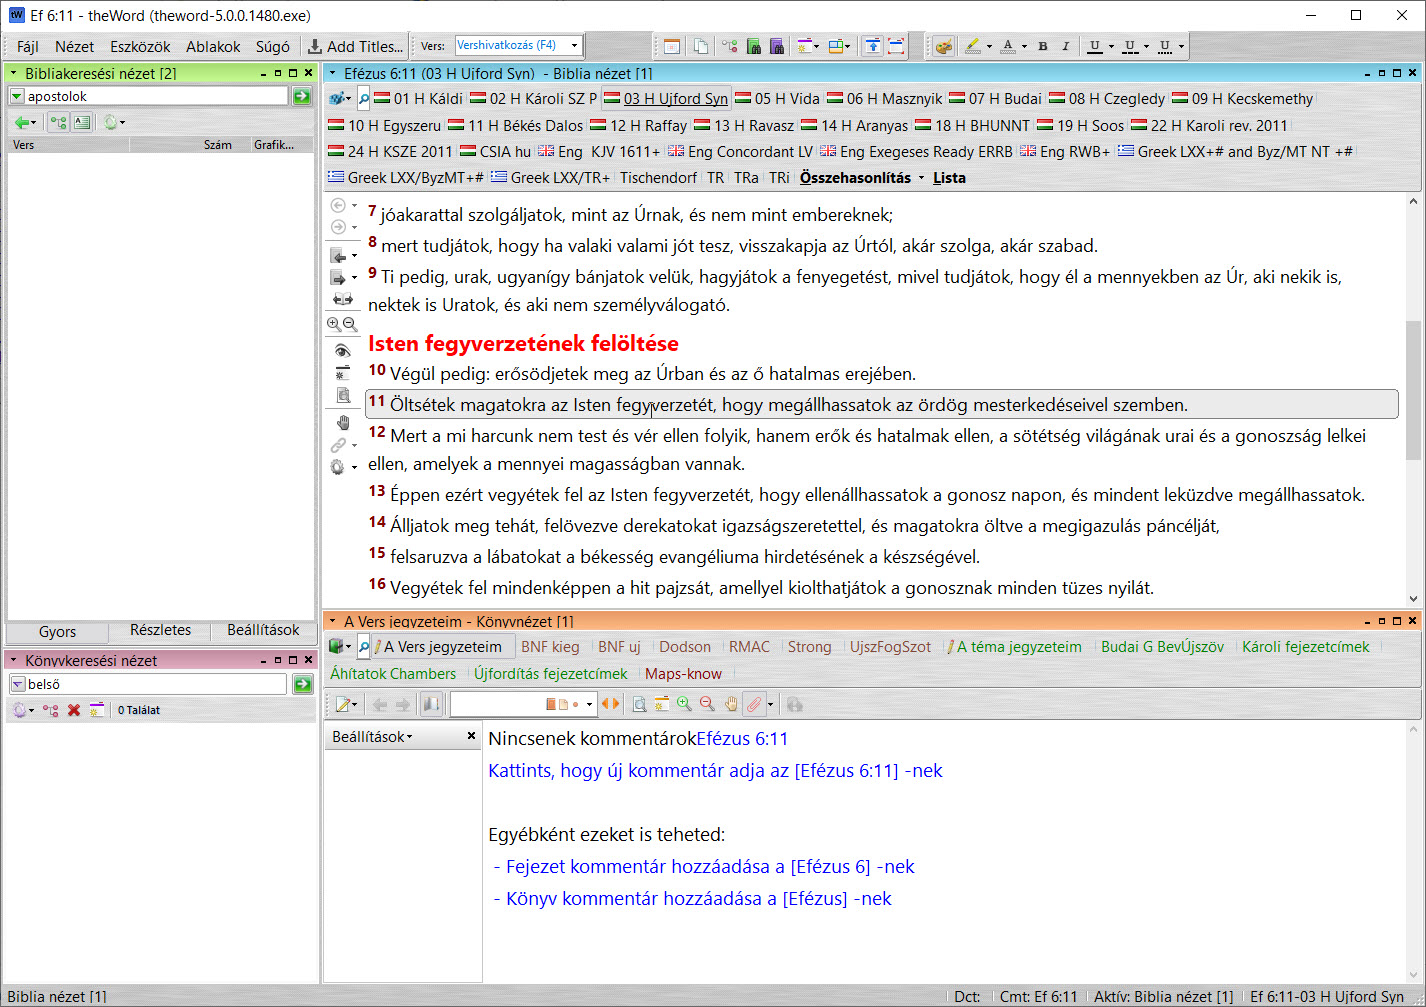Image resolution: width=1426 pixels, height=1007 pixels.
Task: Click the red X icon in book search toolbar
Action: coord(73,710)
